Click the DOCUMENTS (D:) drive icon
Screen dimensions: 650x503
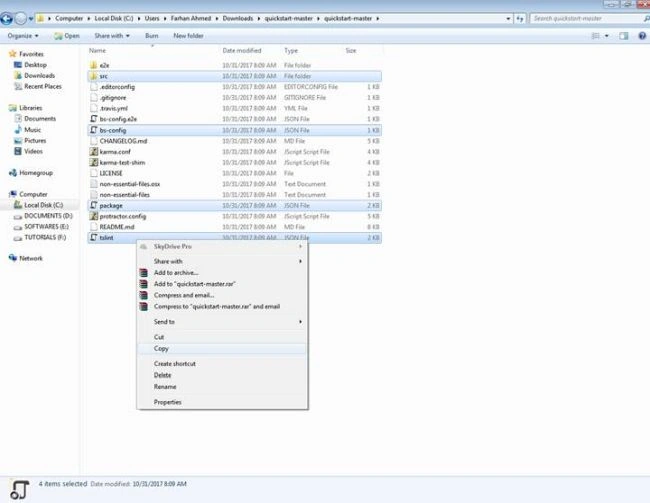click(x=18, y=216)
